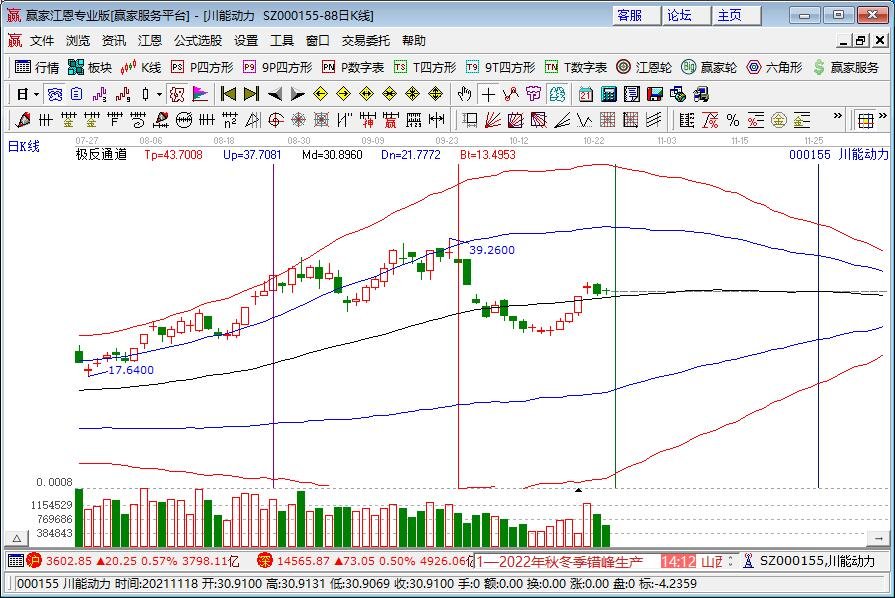The image size is (895, 598).
Task: Toggle the first chart view mode icon
Action: 55,94
